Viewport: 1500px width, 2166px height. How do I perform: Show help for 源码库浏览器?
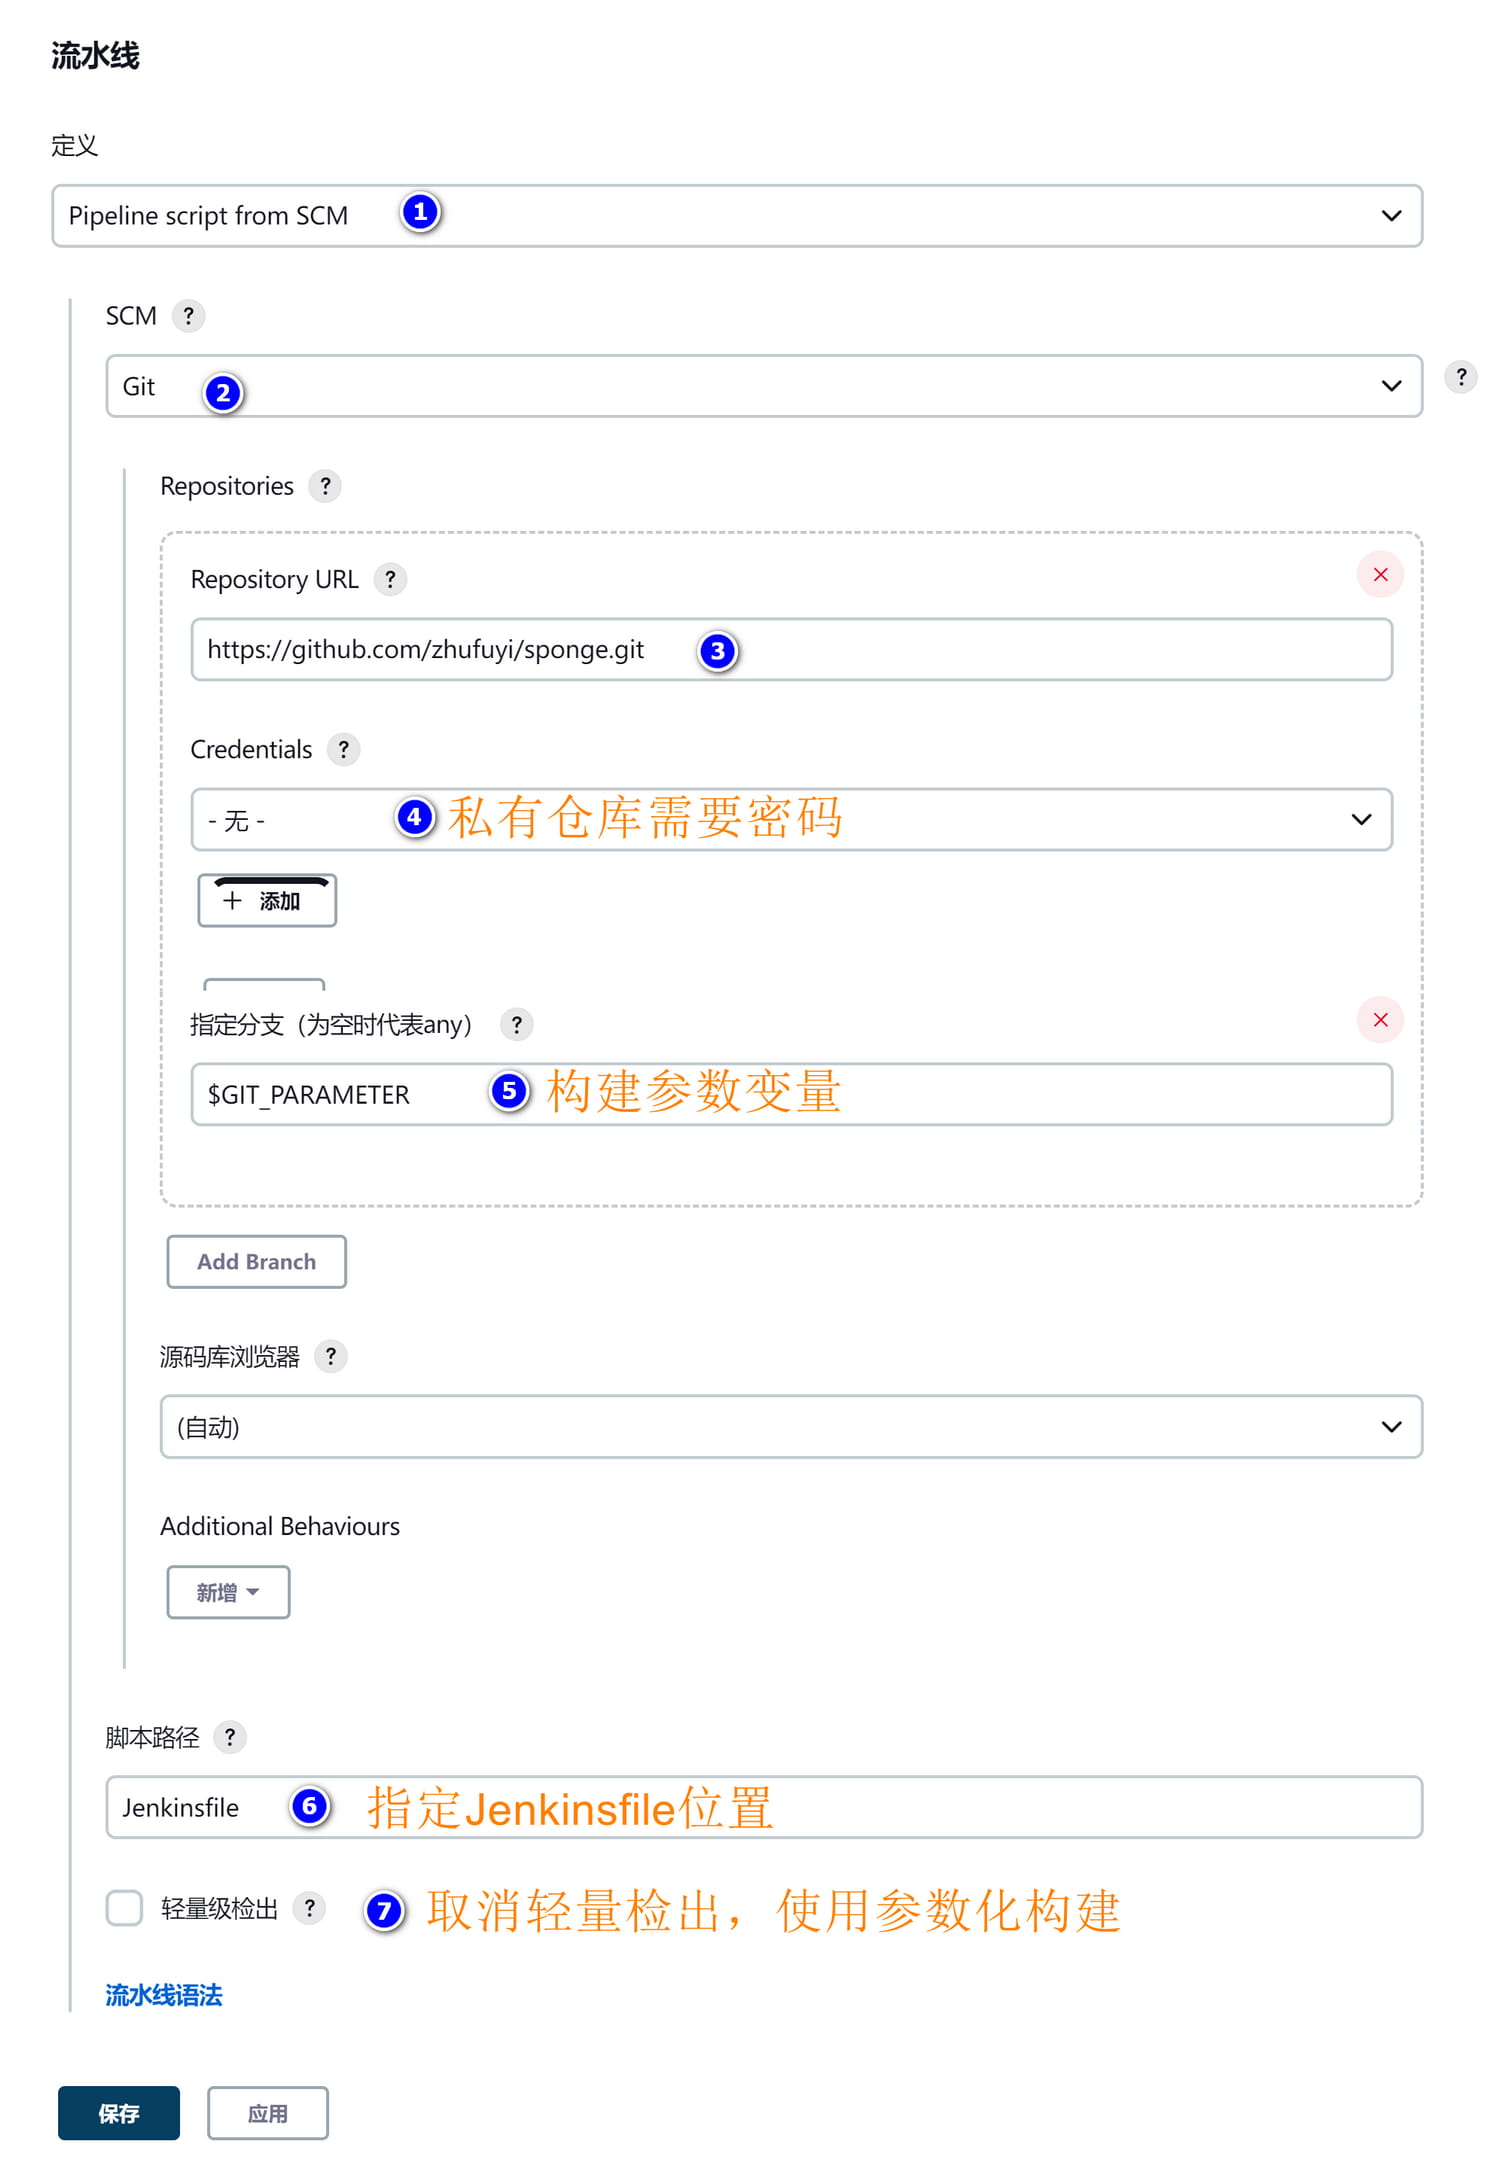(330, 1356)
